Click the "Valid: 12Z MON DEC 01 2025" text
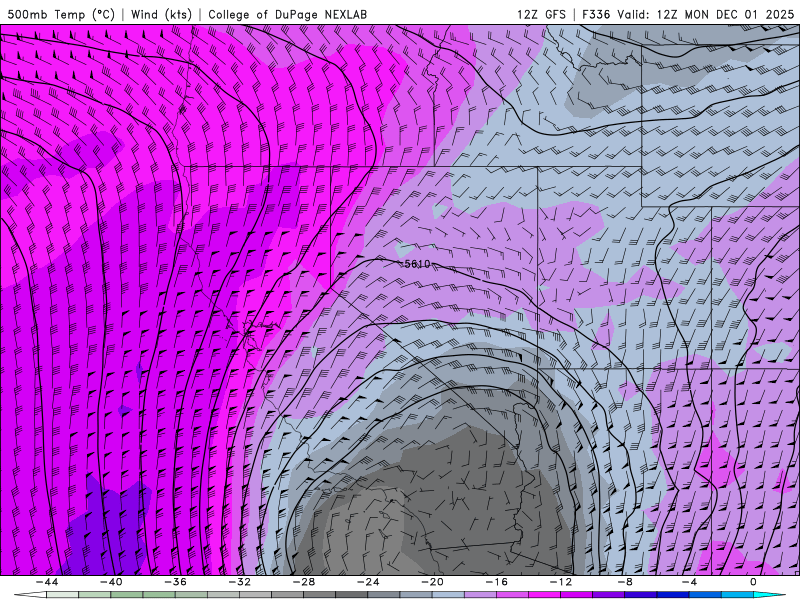 point(706,14)
